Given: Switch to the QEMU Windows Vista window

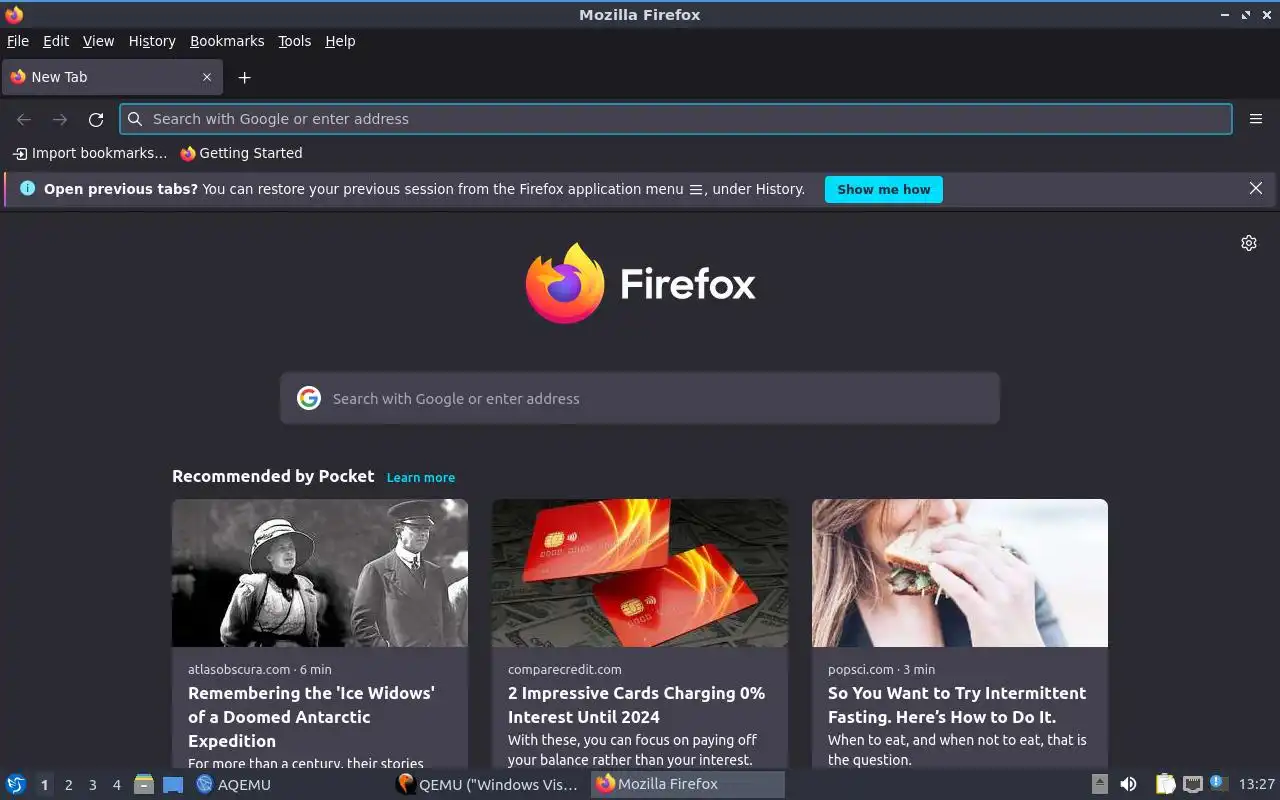Looking at the screenshot, I should [x=488, y=784].
